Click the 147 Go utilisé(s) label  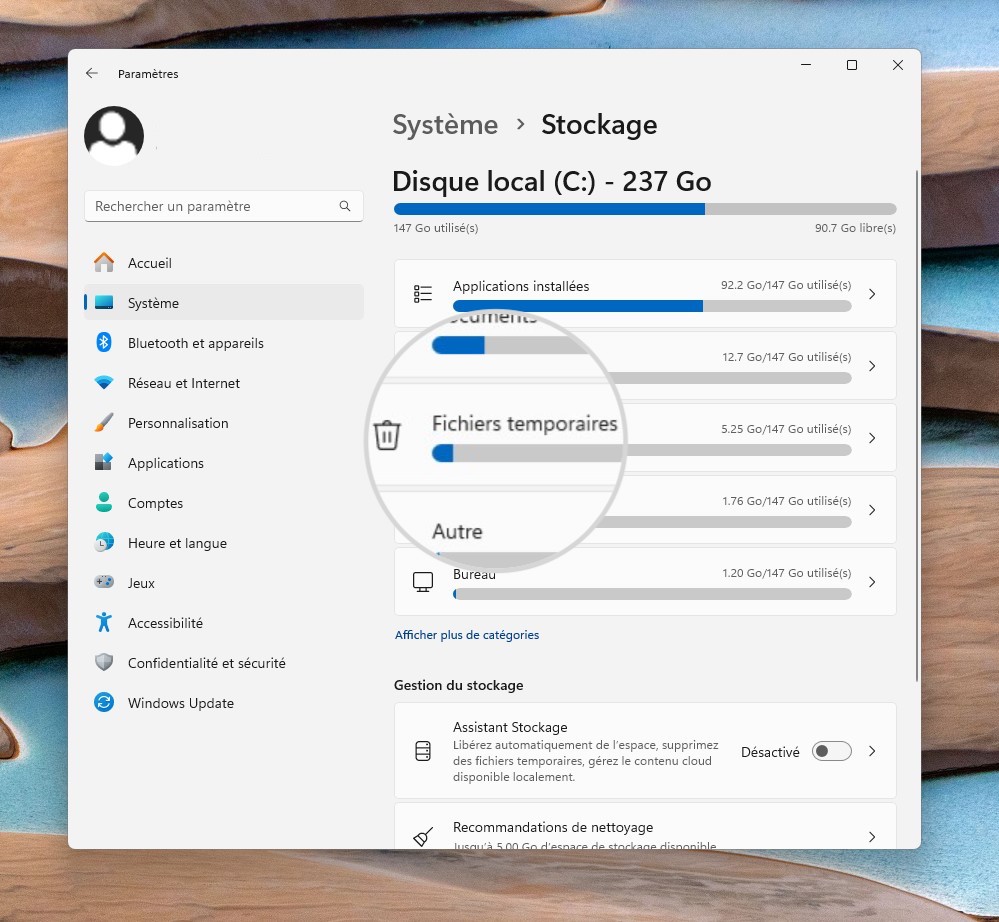pyautogui.click(x=436, y=227)
